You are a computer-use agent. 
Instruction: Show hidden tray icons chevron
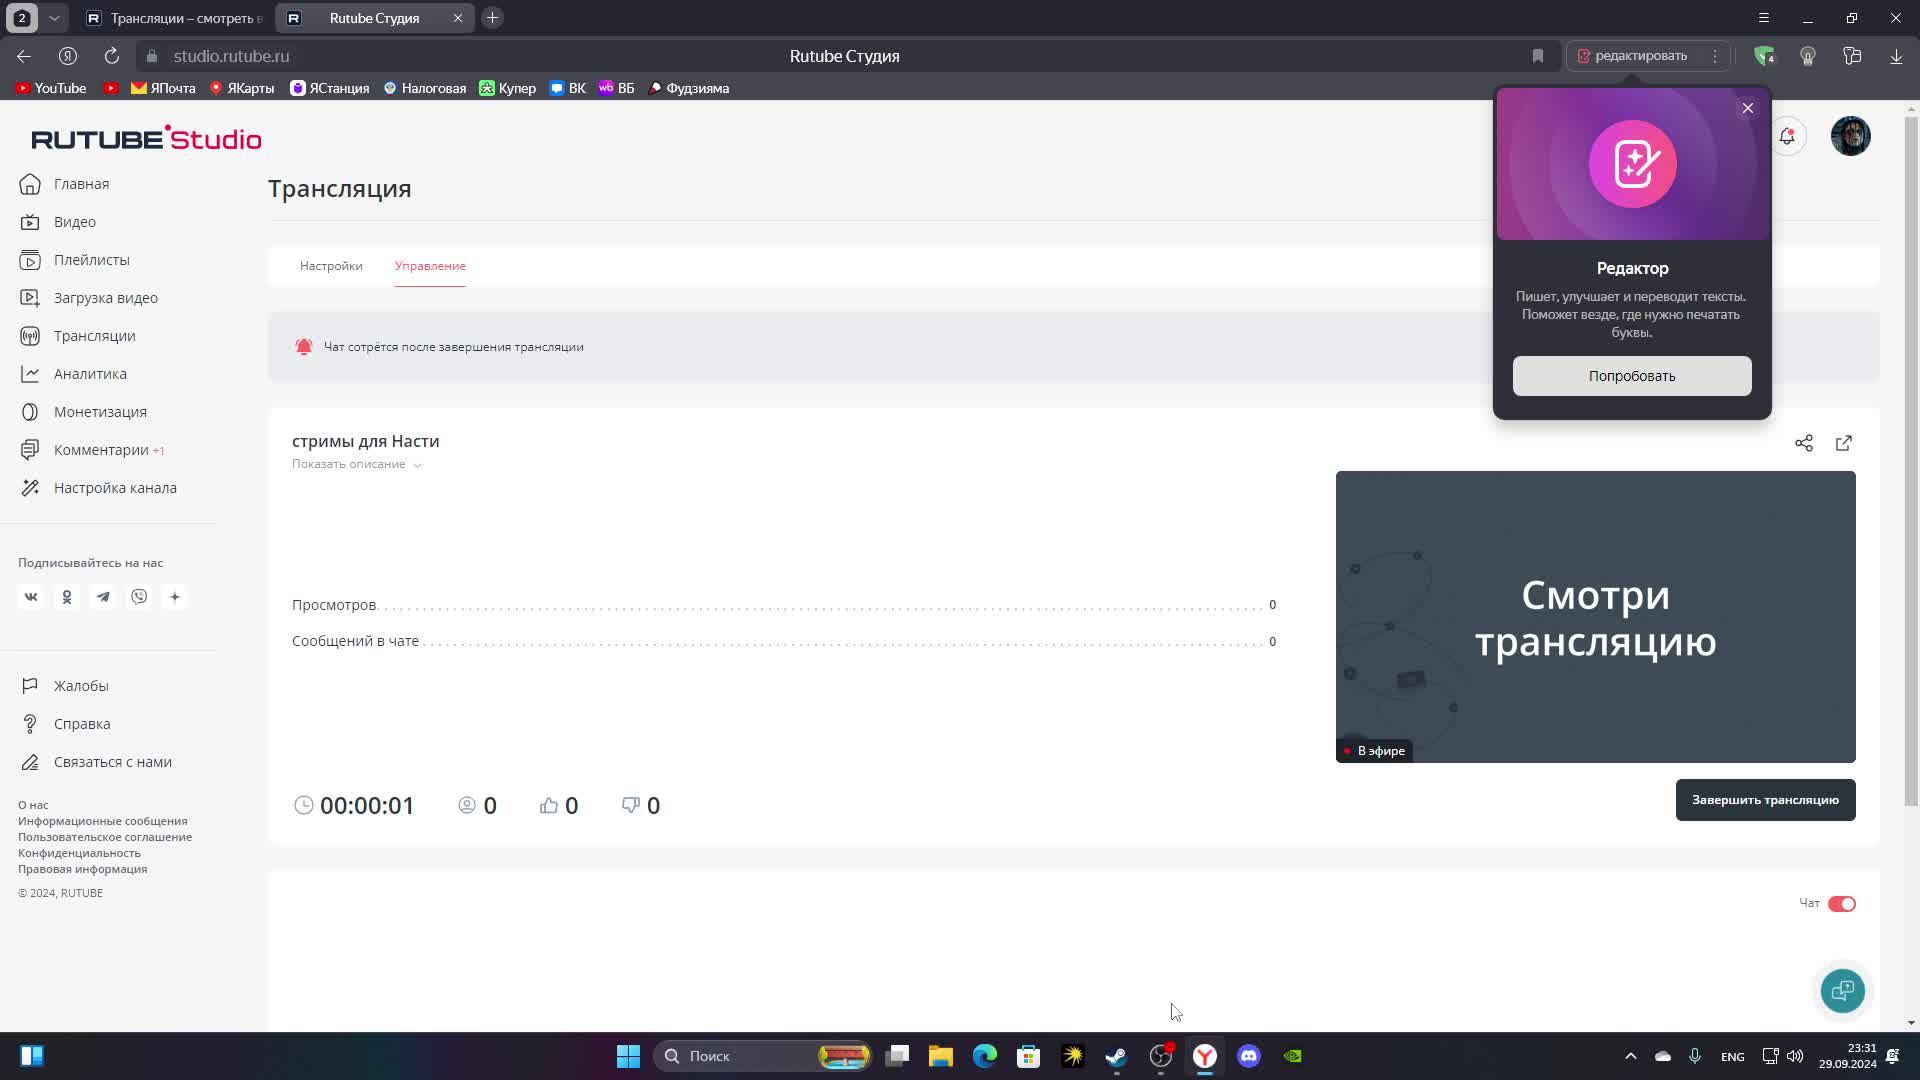click(x=1630, y=1056)
